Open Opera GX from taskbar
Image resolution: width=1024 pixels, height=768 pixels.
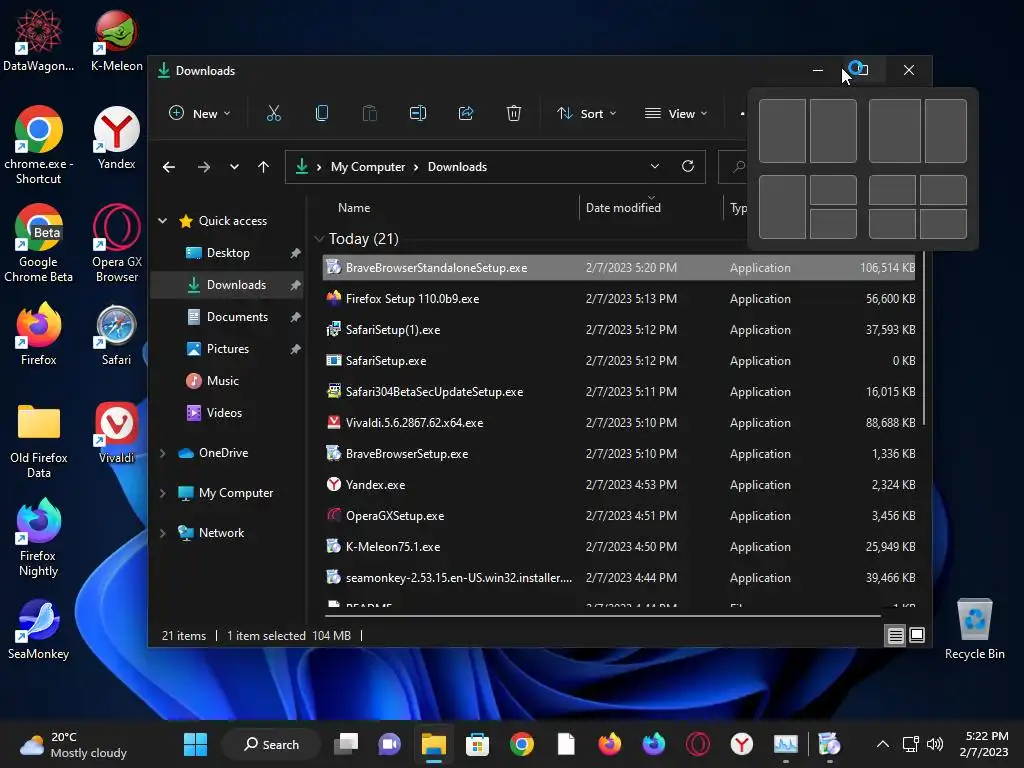click(x=697, y=744)
